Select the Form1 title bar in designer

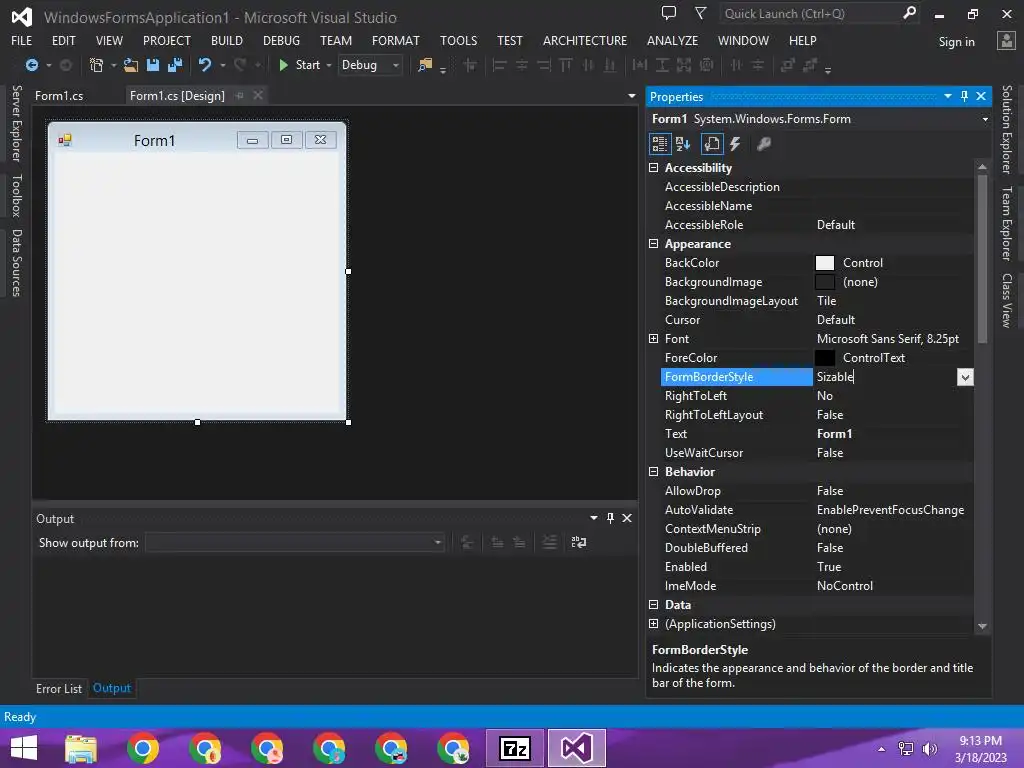pyautogui.click(x=197, y=139)
